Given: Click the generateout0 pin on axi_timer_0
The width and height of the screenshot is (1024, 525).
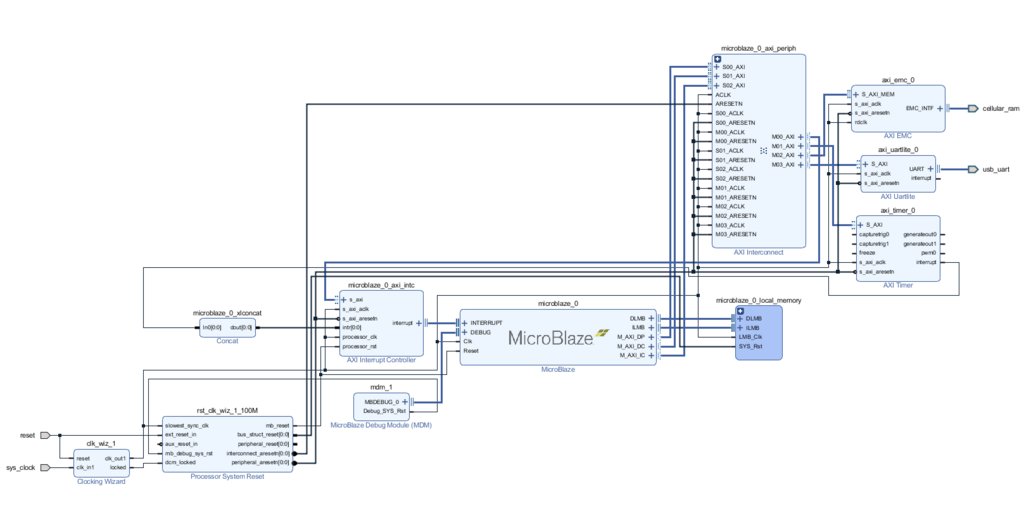Looking at the screenshot, I should pos(920,234).
